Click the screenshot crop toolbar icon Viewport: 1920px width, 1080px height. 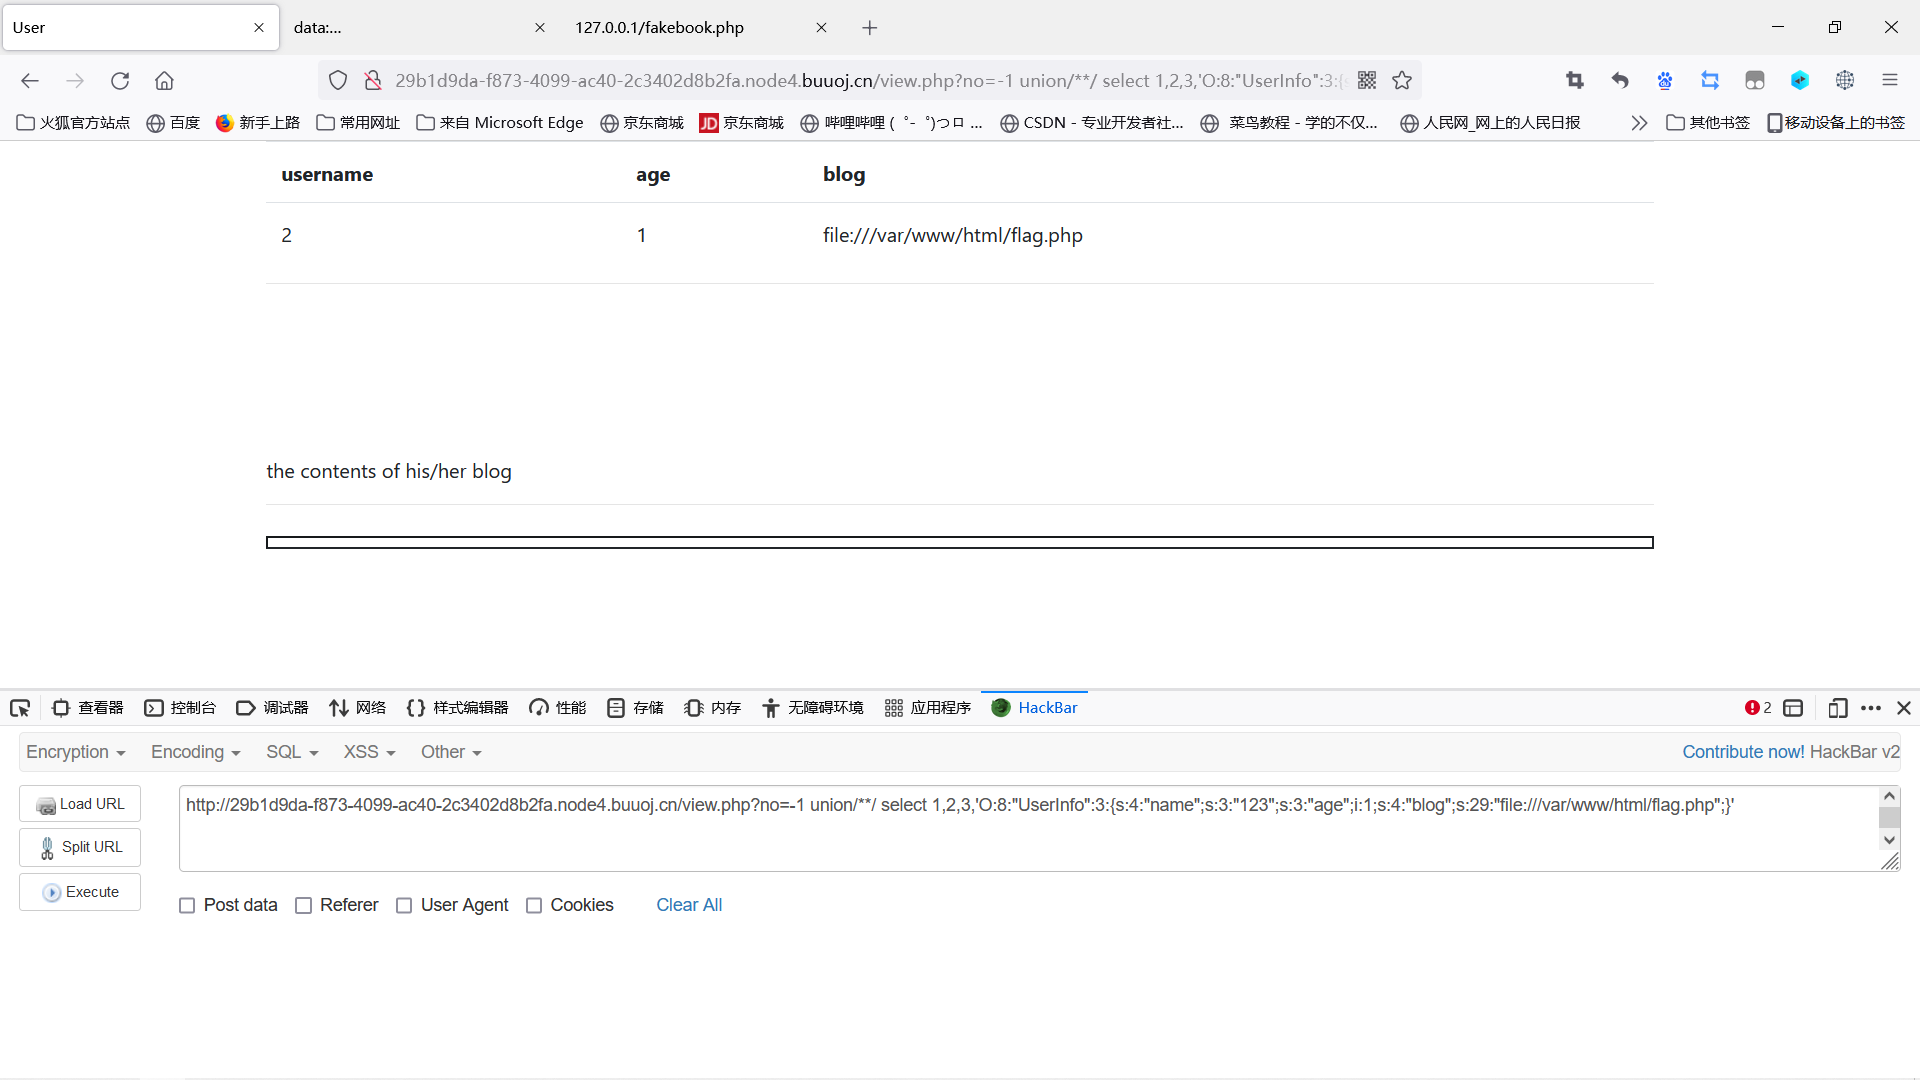1575,80
